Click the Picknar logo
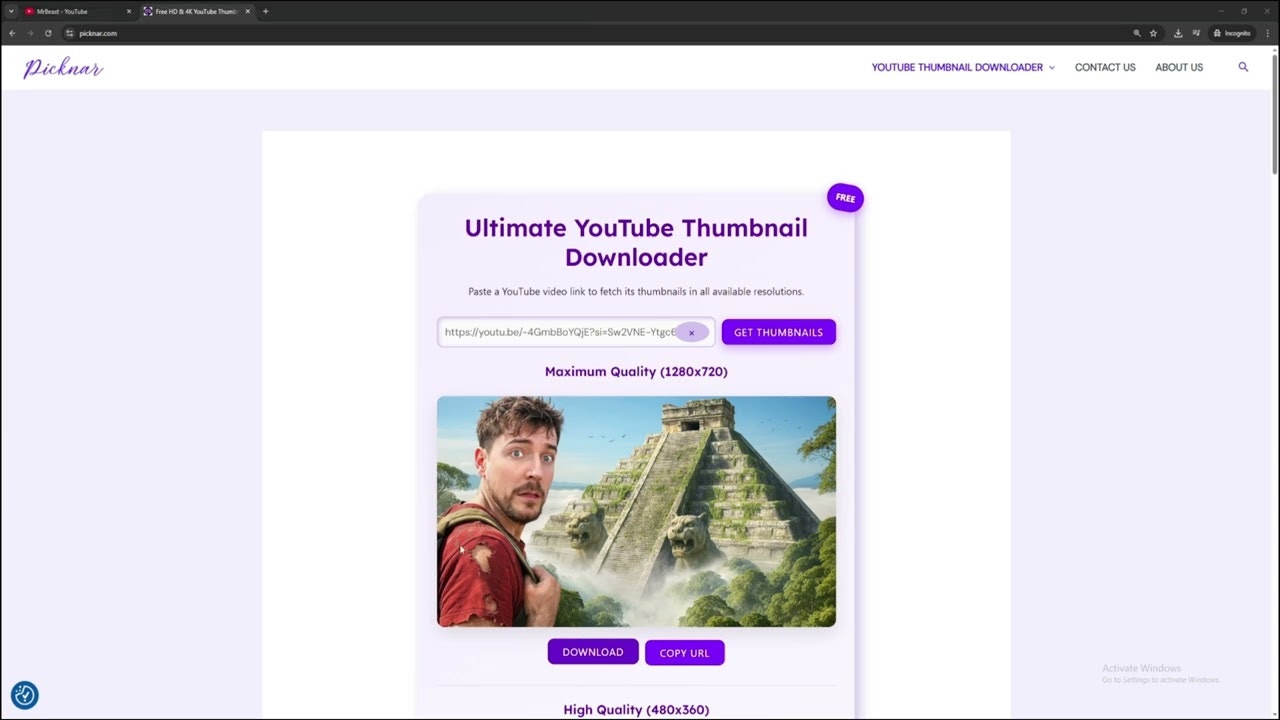 (63, 68)
